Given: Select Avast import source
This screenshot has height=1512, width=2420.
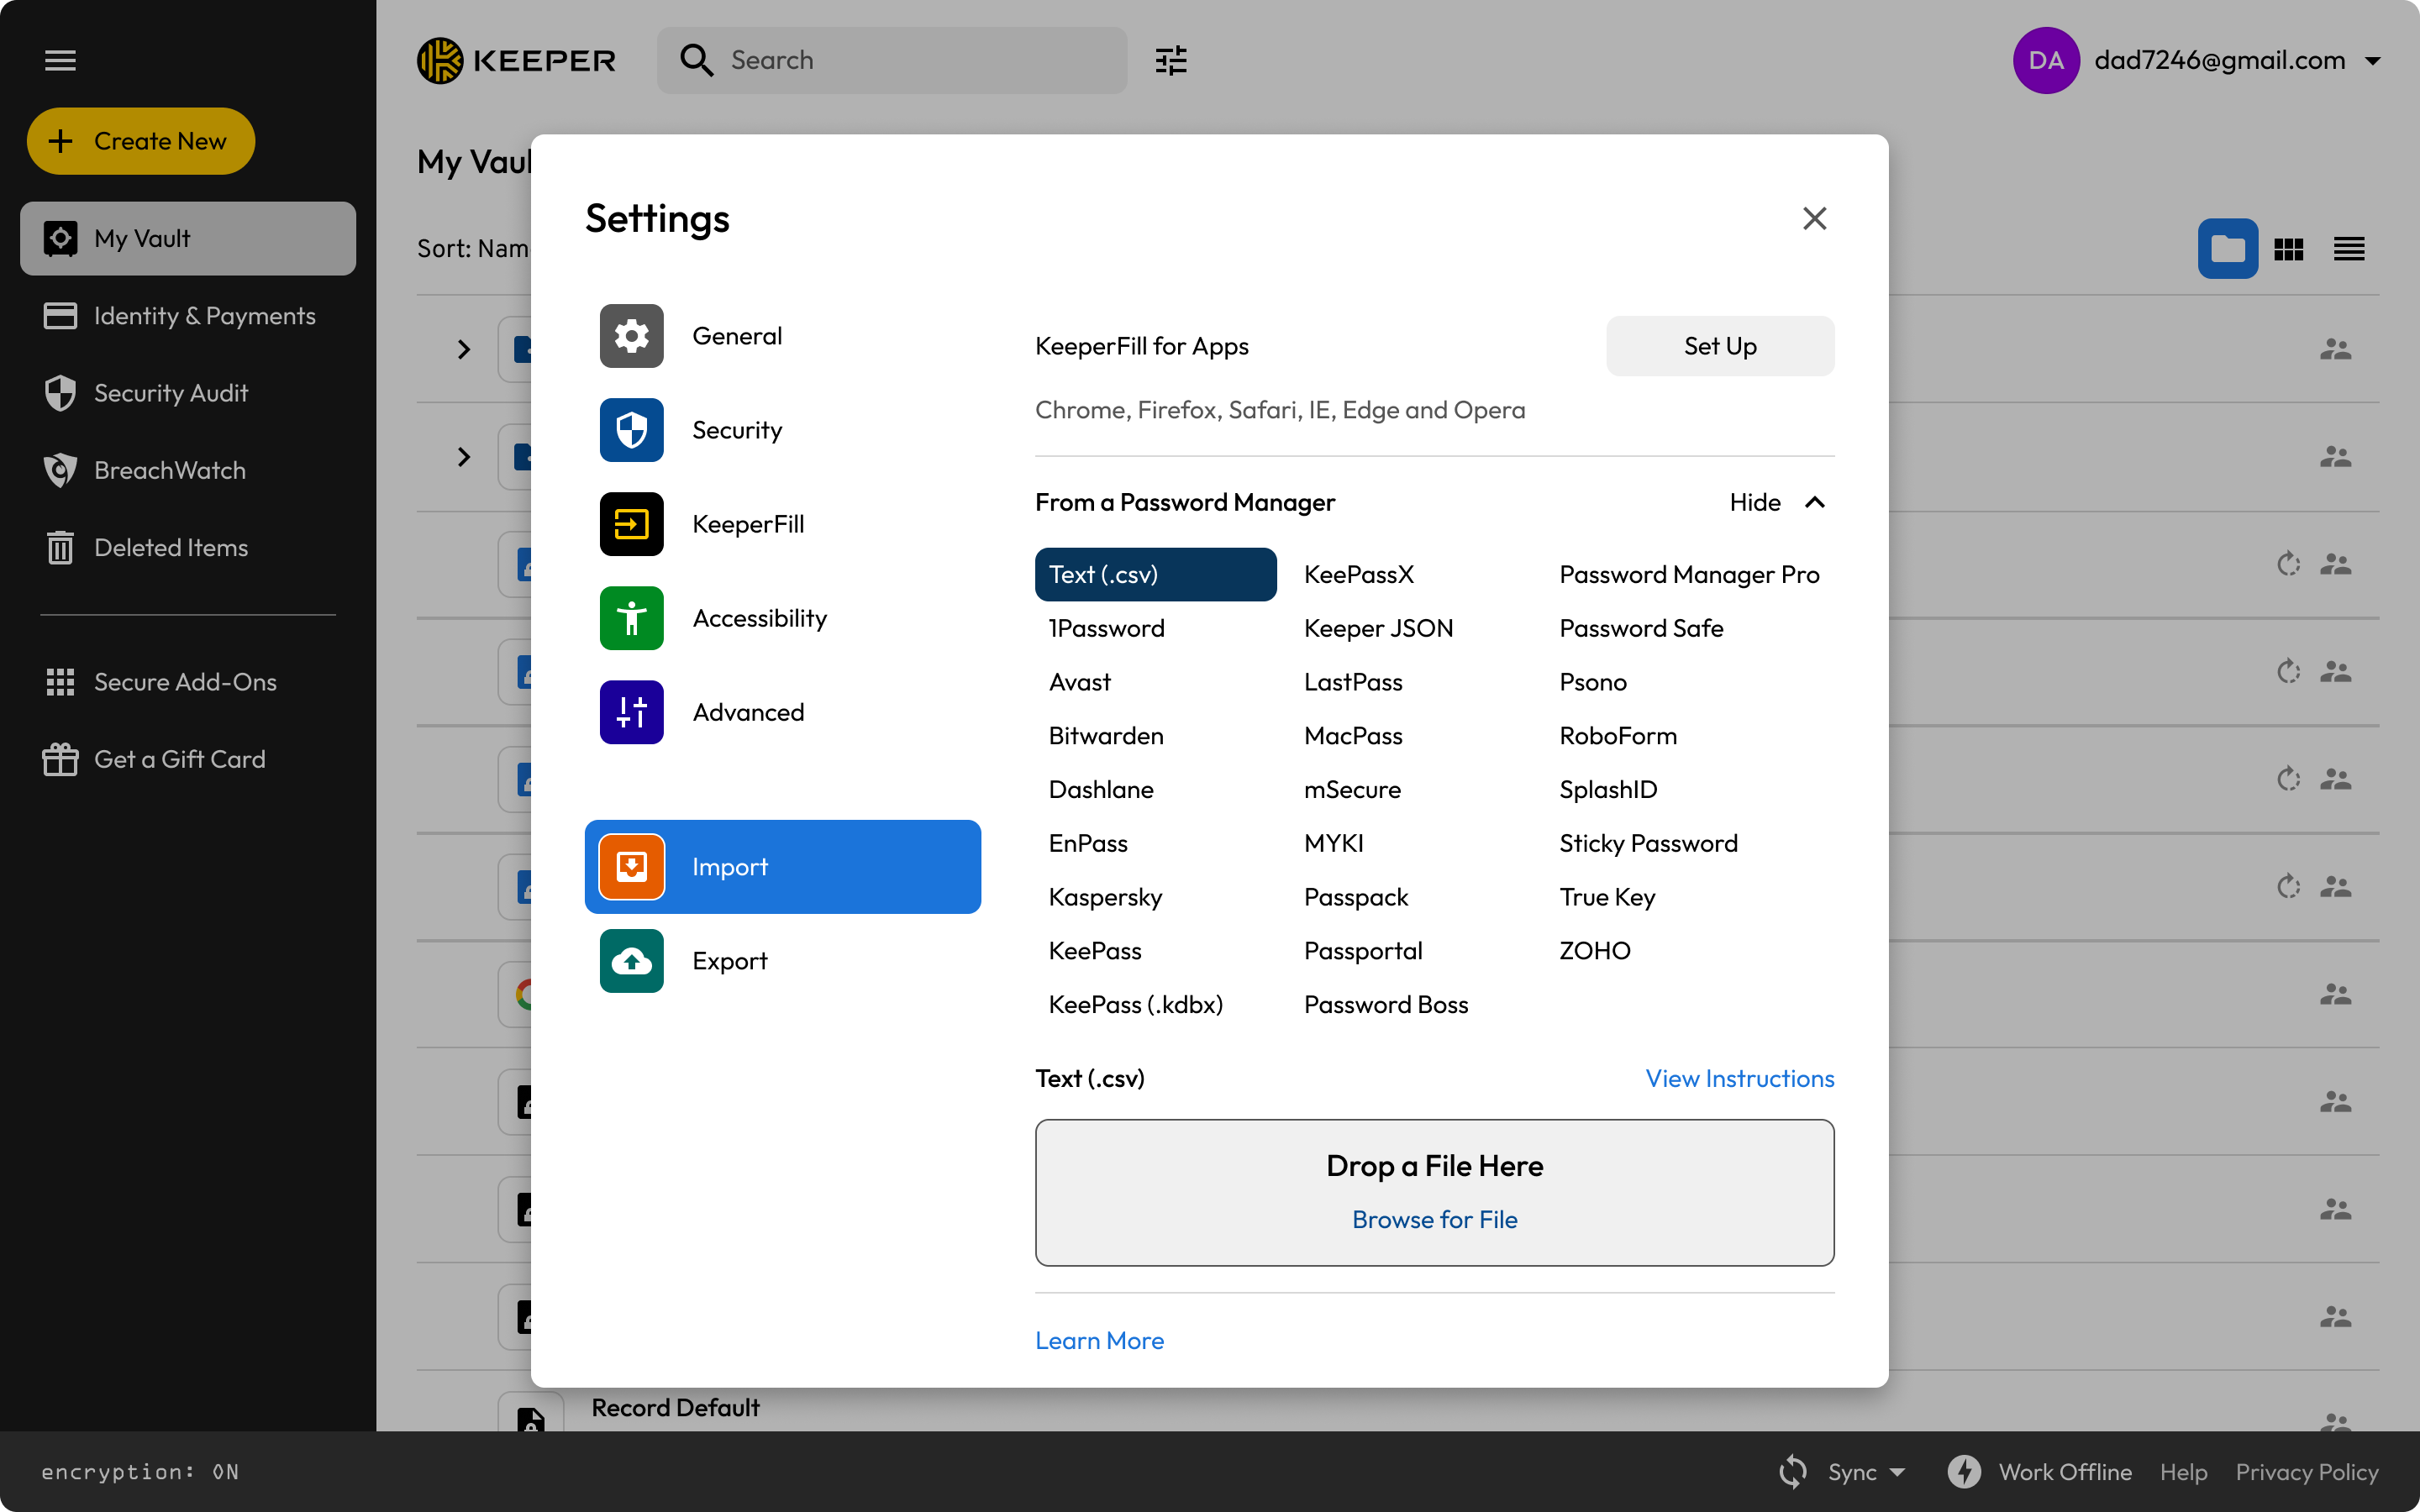Looking at the screenshot, I should [x=1079, y=682].
